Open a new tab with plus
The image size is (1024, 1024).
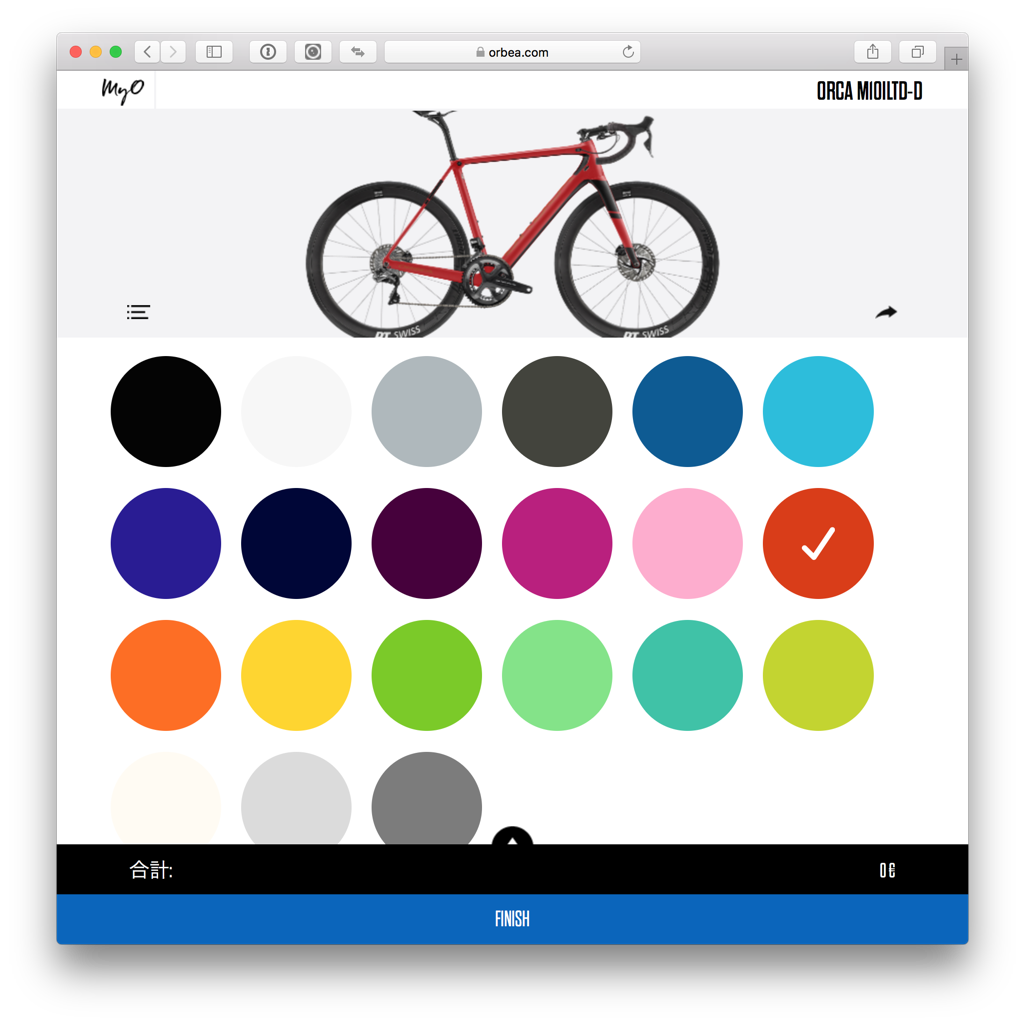(x=956, y=60)
